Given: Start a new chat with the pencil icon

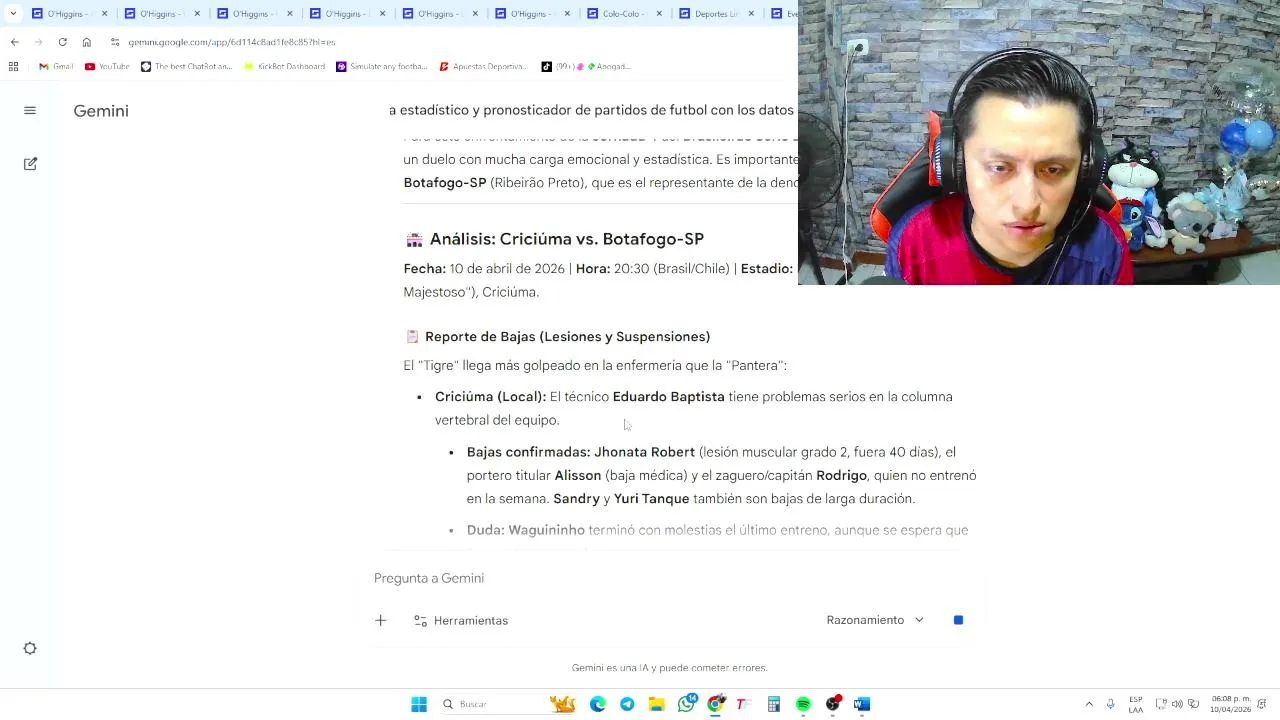Looking at the screenshot, I should [30, 163].
